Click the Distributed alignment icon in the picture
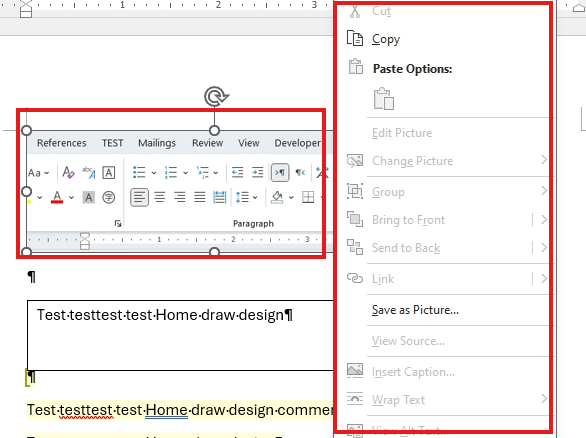Image resolution: width=586 pixels, height=438 pixels. point(220,197)
